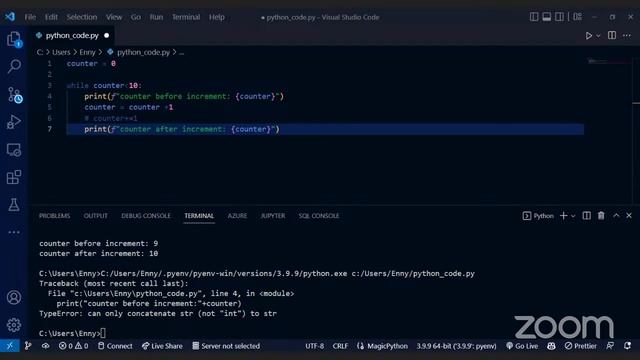Open the Terminal menu
The width and height of the screenshot is (640, 360).
[x=186, y=17]
